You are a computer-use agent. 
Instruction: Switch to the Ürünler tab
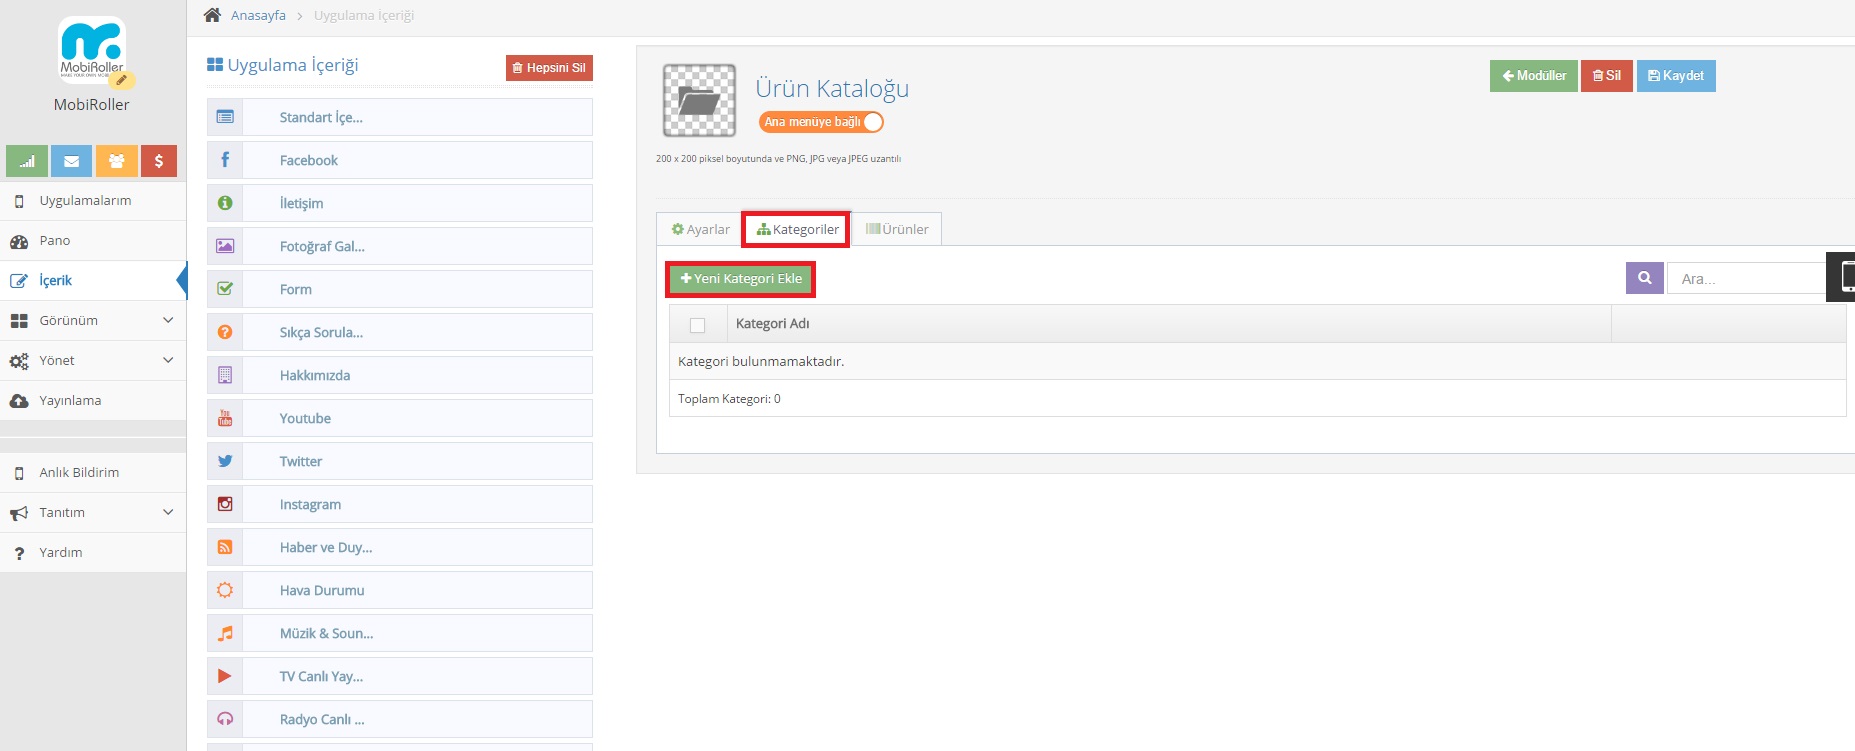click(897, 229)
